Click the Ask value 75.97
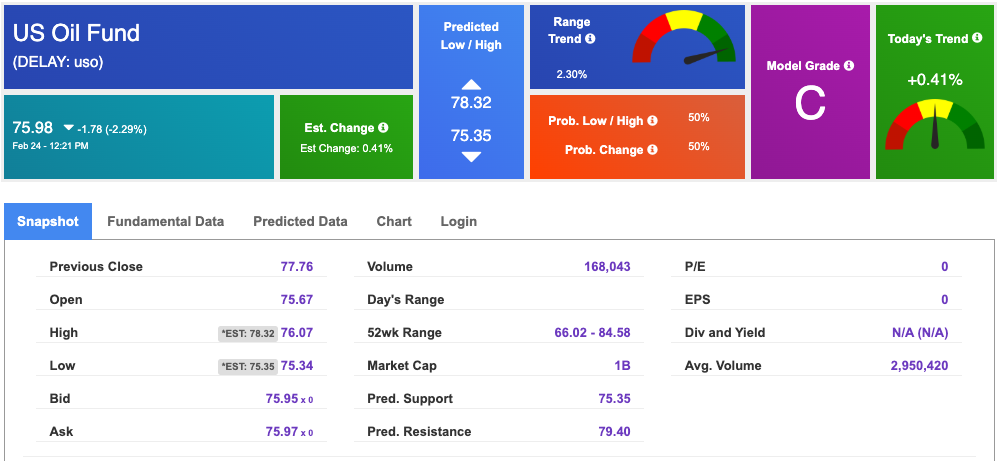The width and height of the screenshot is (999, 461). tap(282, 432)
